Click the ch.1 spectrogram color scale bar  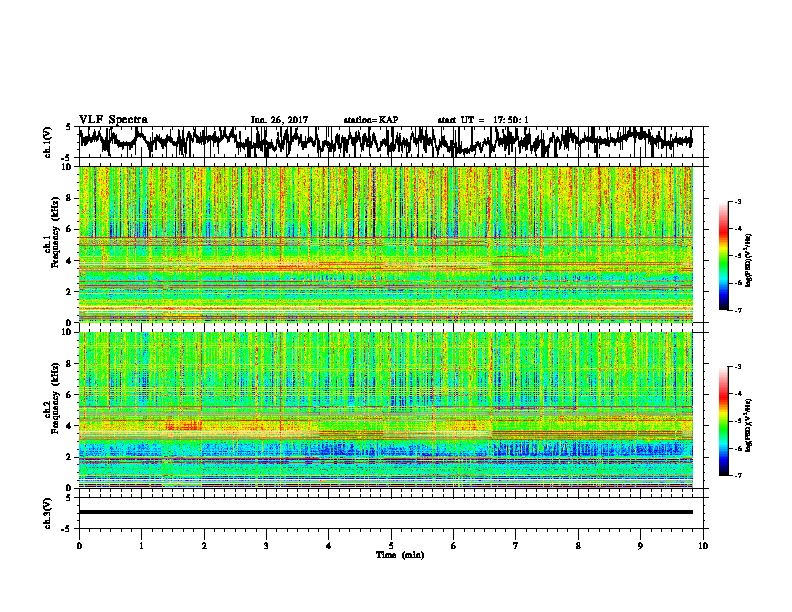[x=723, y=255]
